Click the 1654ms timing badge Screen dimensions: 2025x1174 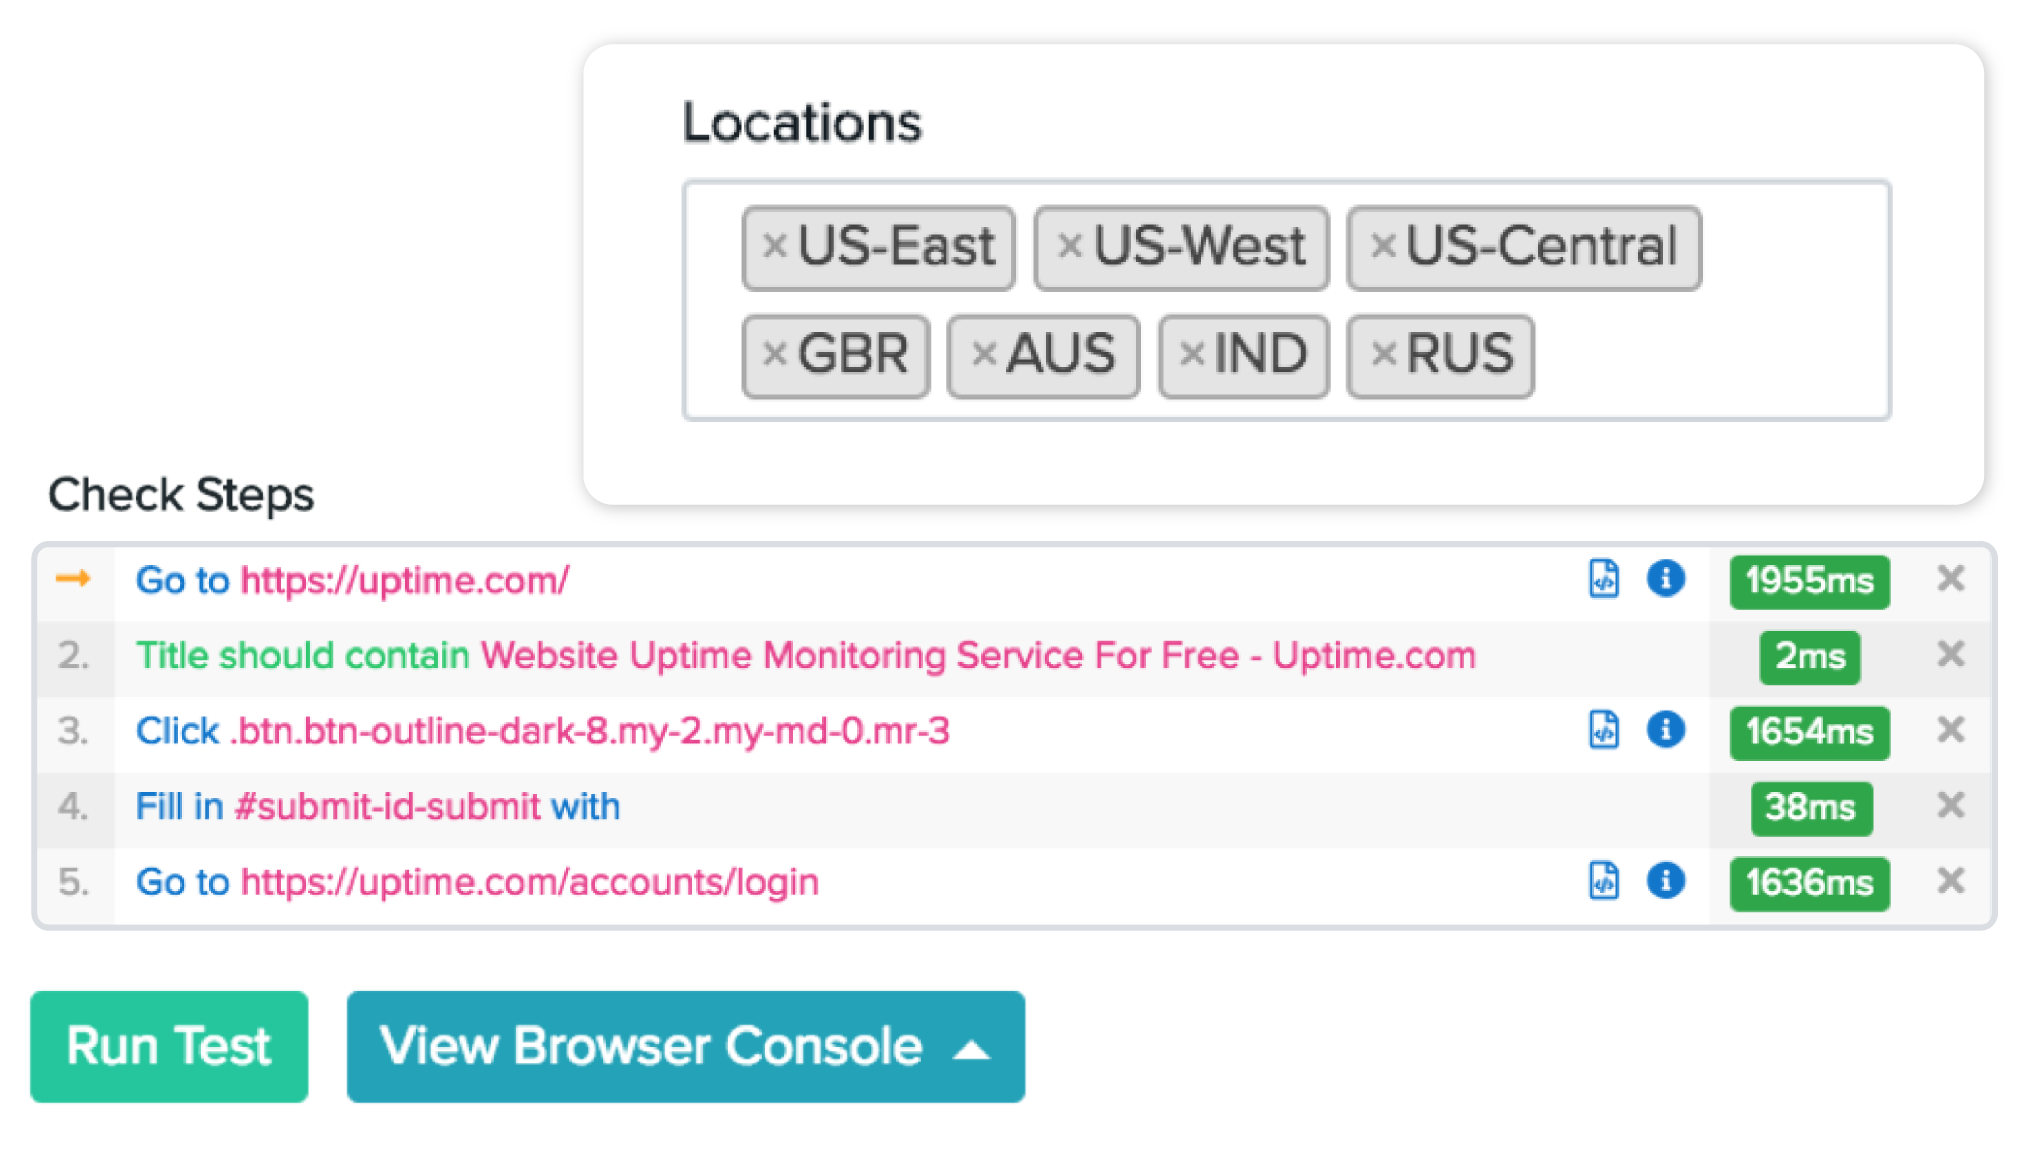point(1809,732)
